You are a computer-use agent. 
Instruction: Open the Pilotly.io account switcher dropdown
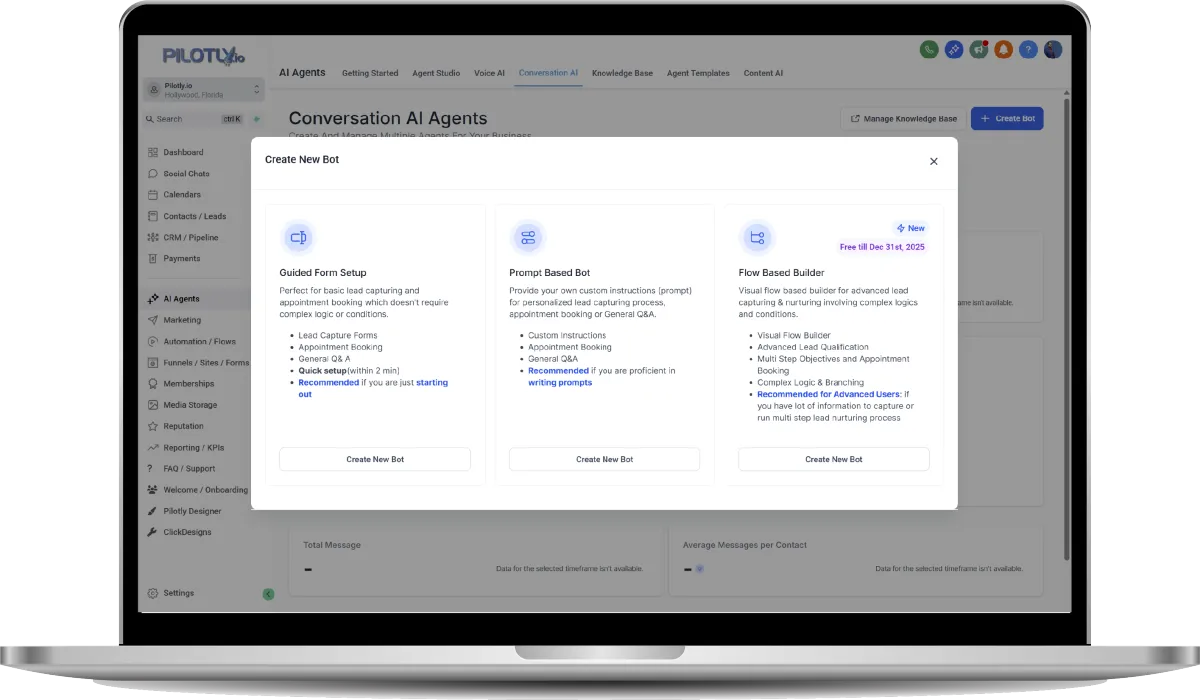click(204, 90)
